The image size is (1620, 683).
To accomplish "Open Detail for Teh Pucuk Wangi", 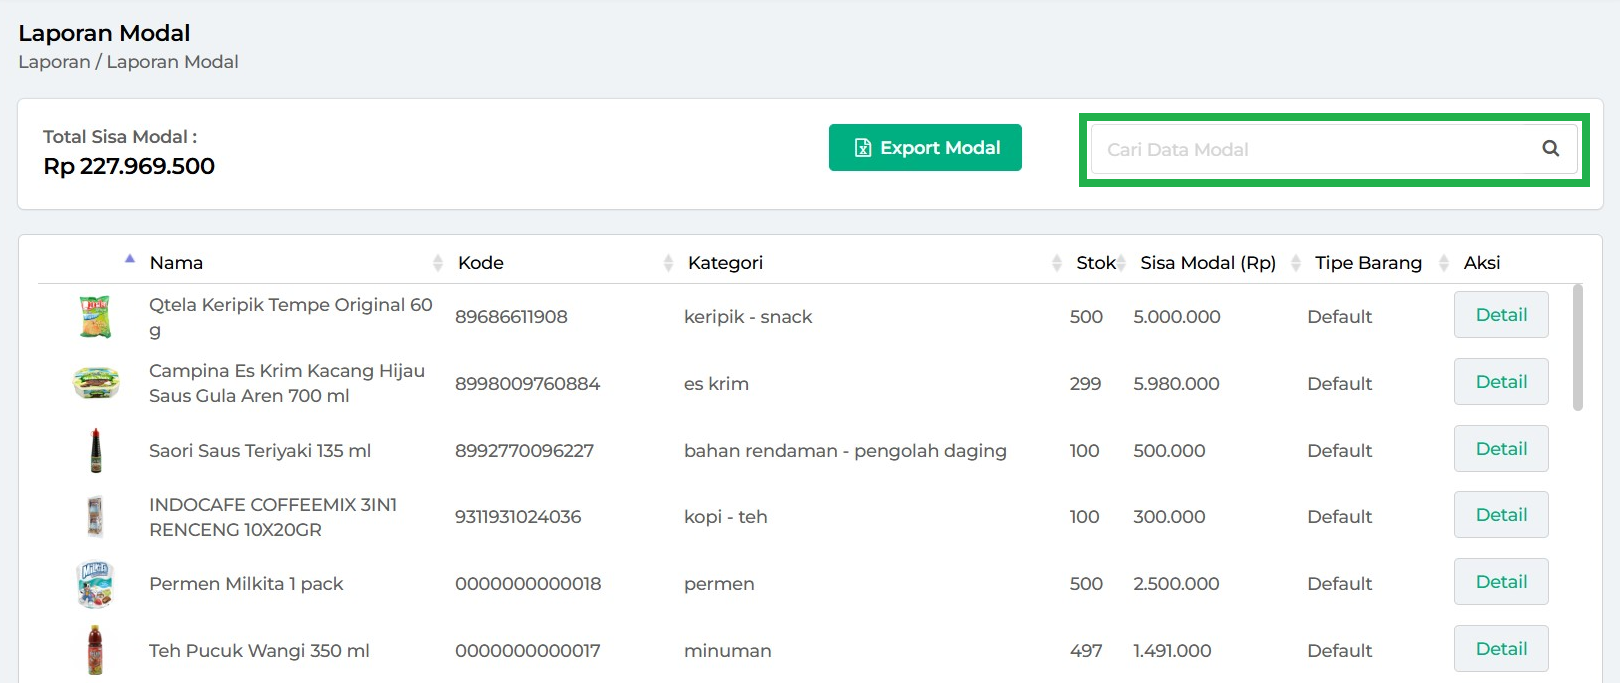I will point(1500,649).
